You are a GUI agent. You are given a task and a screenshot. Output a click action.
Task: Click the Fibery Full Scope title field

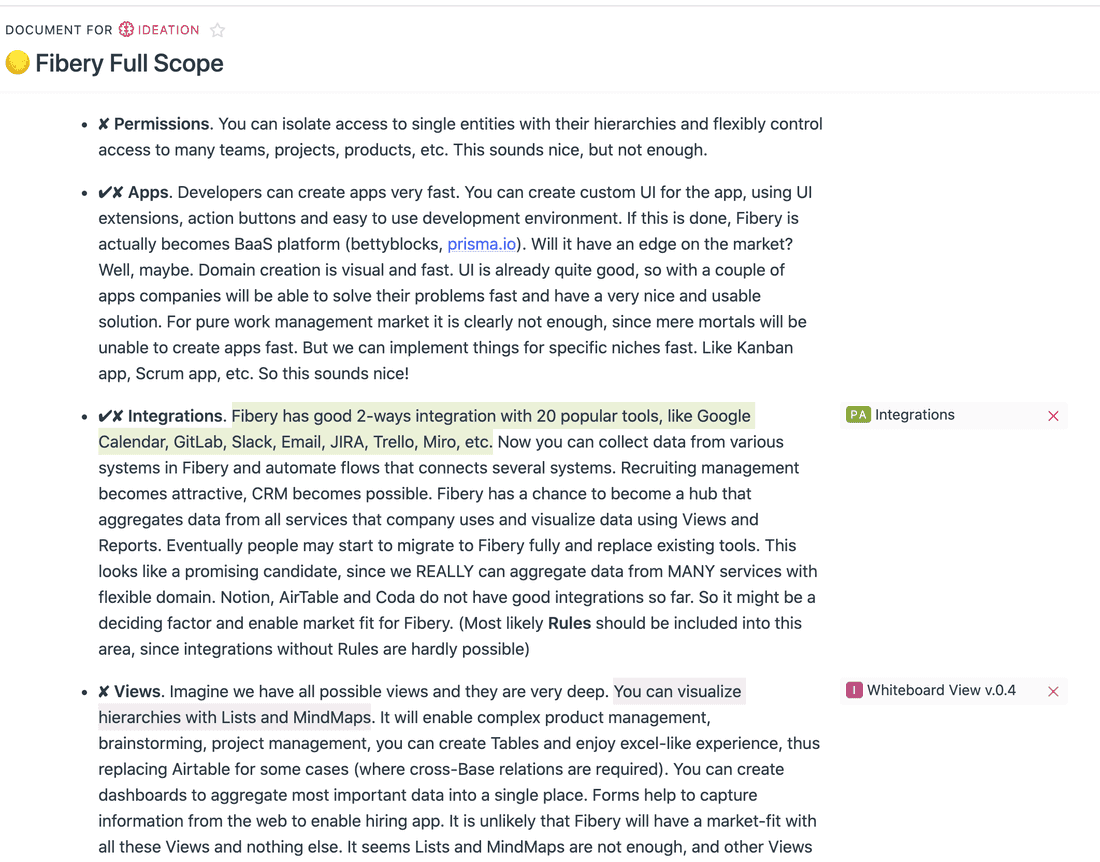tap(128, 63)
